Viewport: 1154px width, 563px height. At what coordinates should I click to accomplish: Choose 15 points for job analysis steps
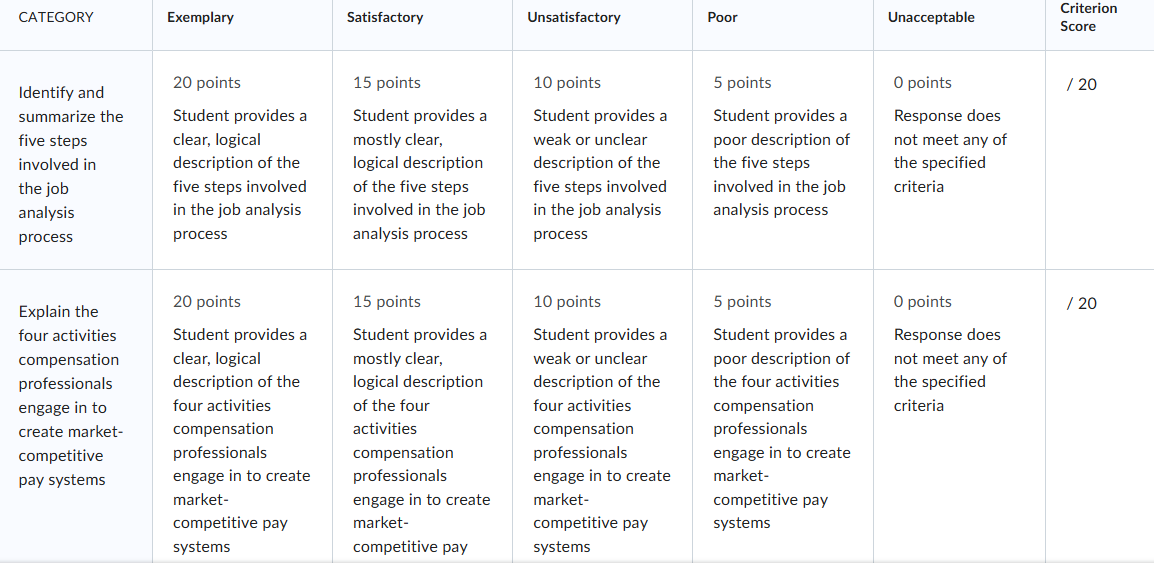coord(387,82)
